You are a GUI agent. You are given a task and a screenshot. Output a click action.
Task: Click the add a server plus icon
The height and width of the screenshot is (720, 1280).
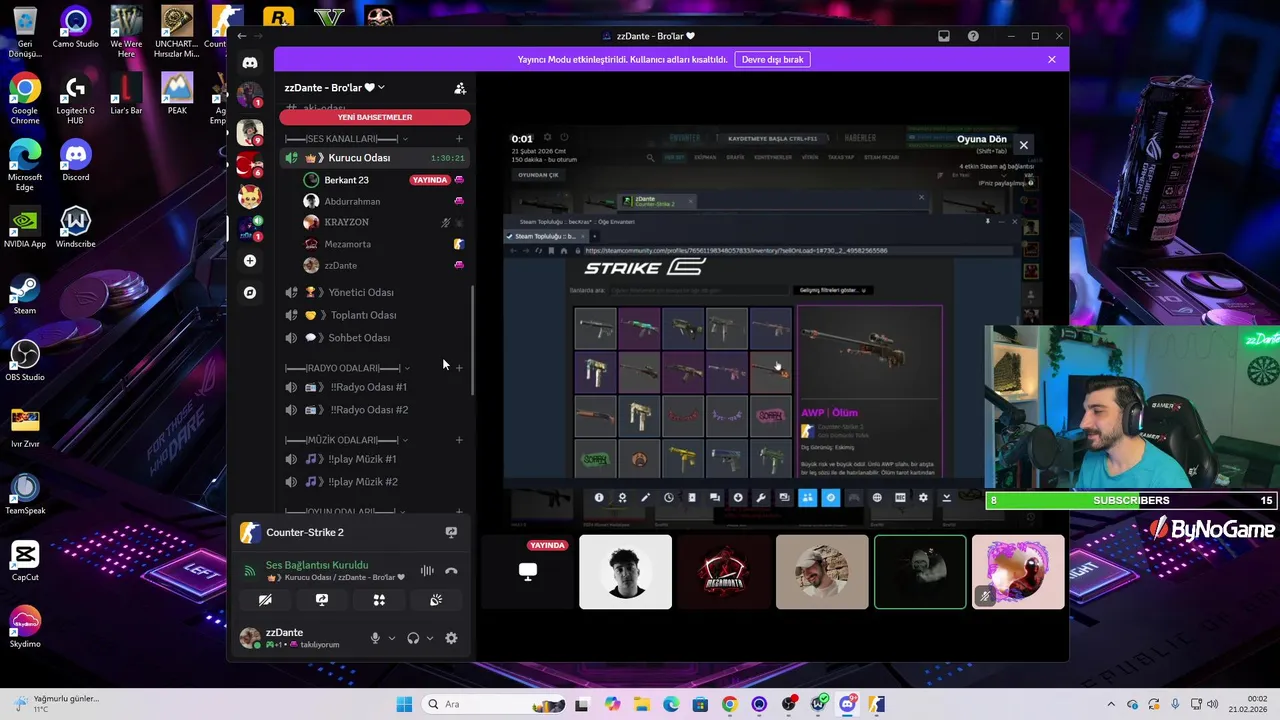[250, 261]
